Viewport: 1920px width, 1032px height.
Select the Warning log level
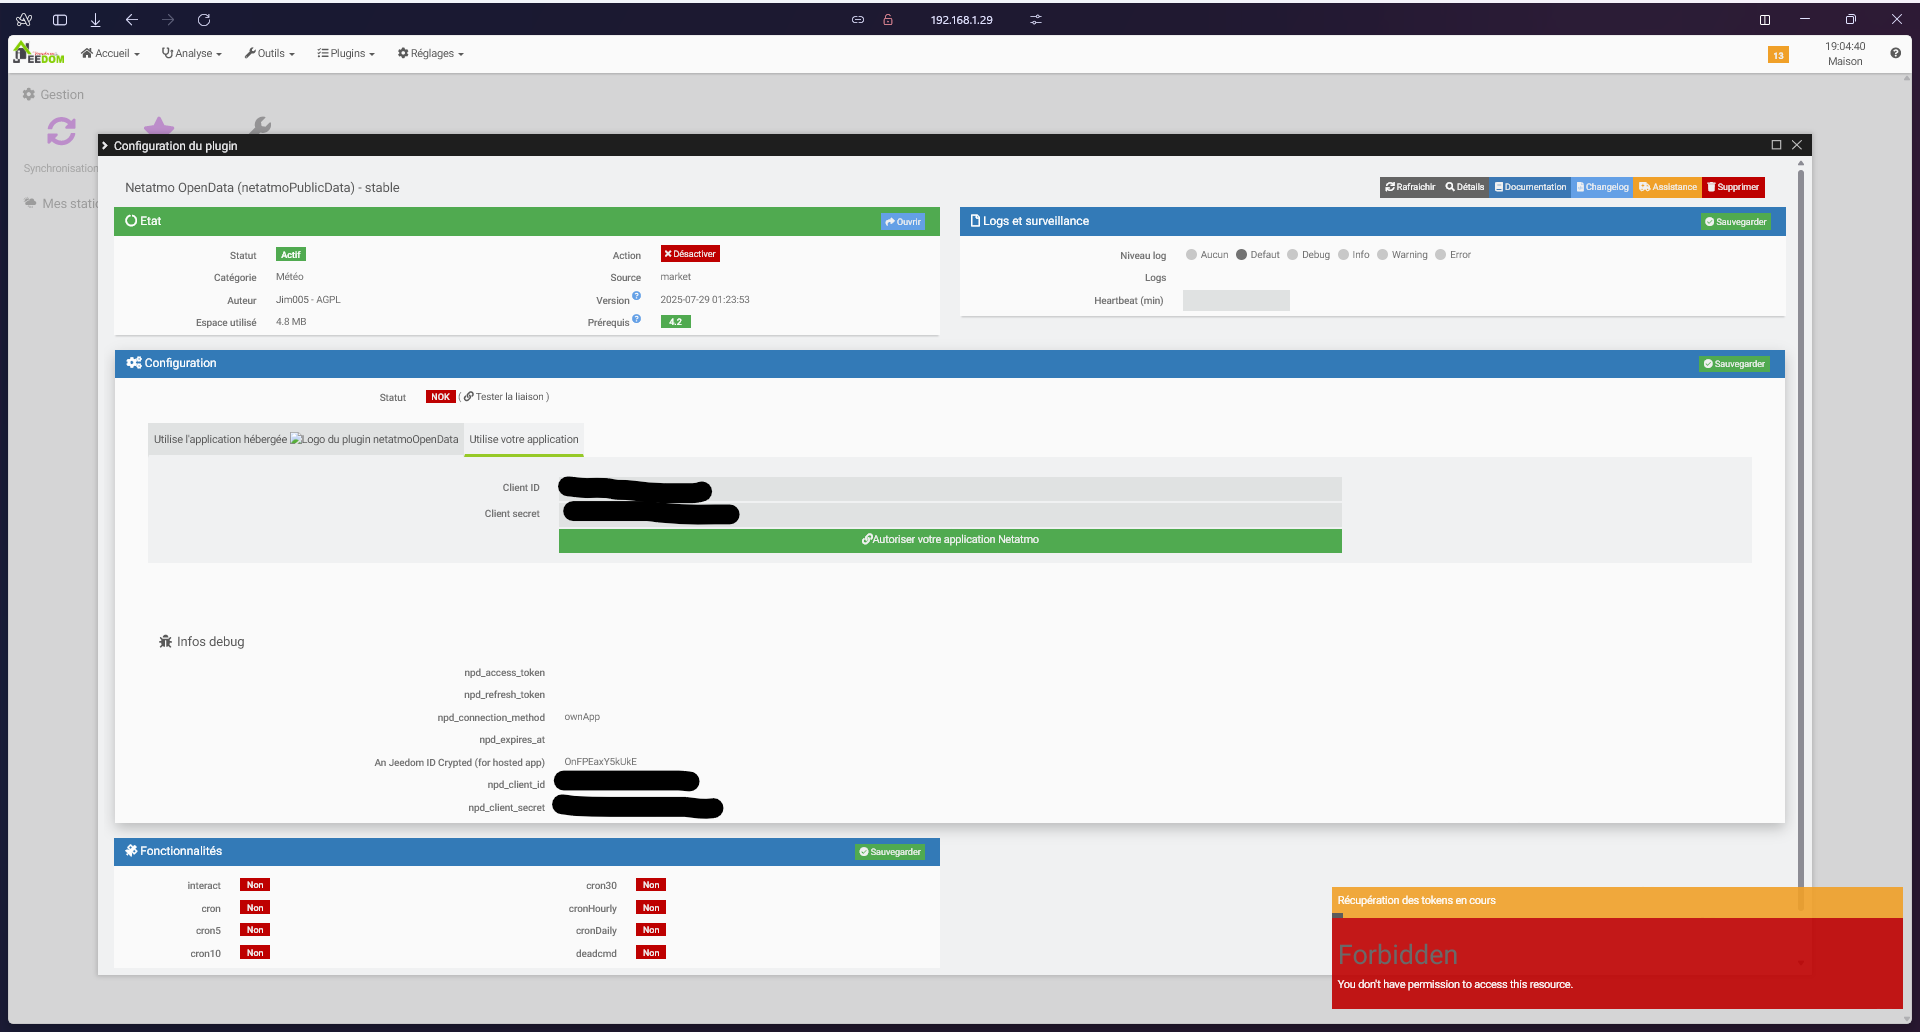pyautogui.click(x=1383, y=255)
